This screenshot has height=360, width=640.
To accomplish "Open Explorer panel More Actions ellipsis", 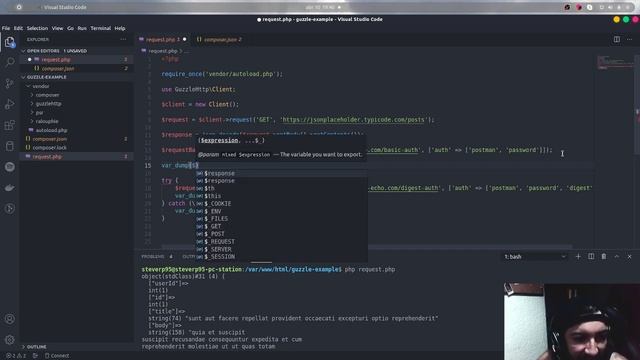I will (x=123, y=39).
